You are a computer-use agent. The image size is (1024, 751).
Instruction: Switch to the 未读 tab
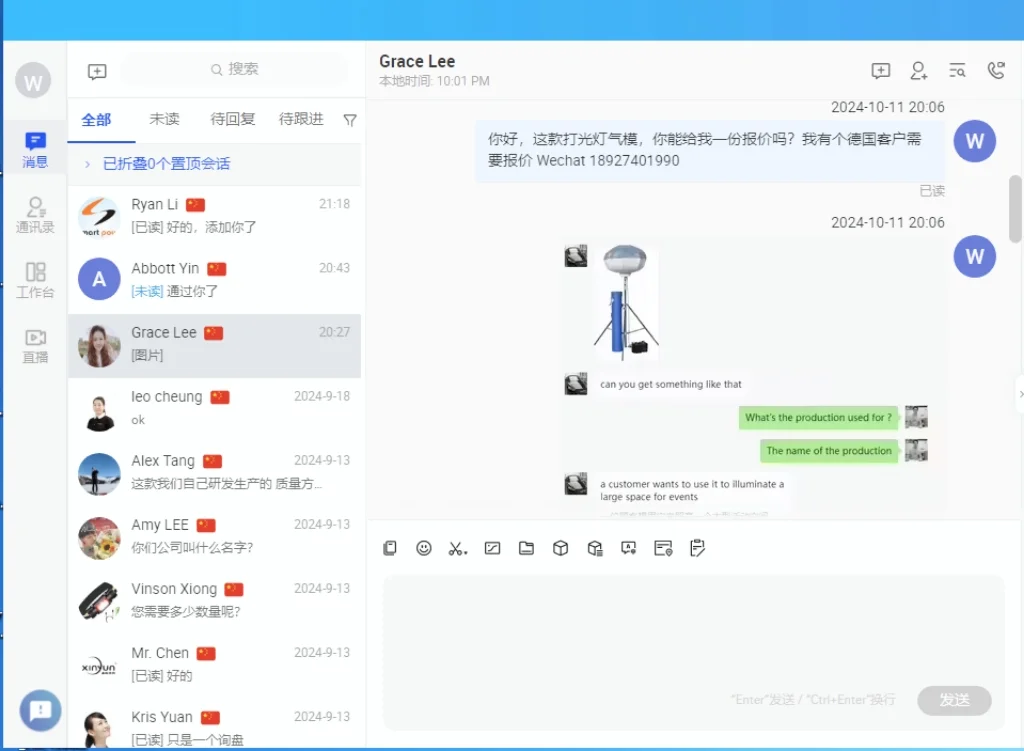click(164, 119)
